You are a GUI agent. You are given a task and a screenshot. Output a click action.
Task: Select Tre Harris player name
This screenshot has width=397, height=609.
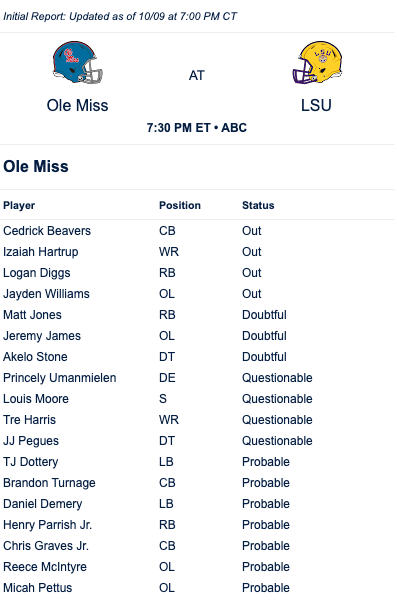point(30,419)
